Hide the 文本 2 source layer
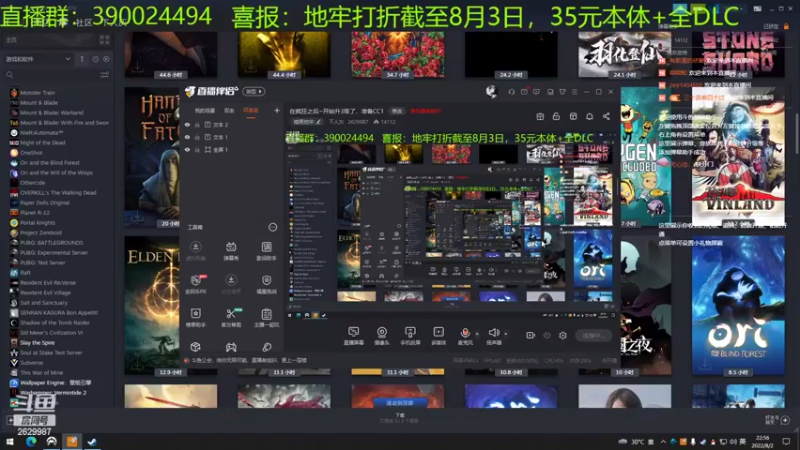 click(187, 124)
